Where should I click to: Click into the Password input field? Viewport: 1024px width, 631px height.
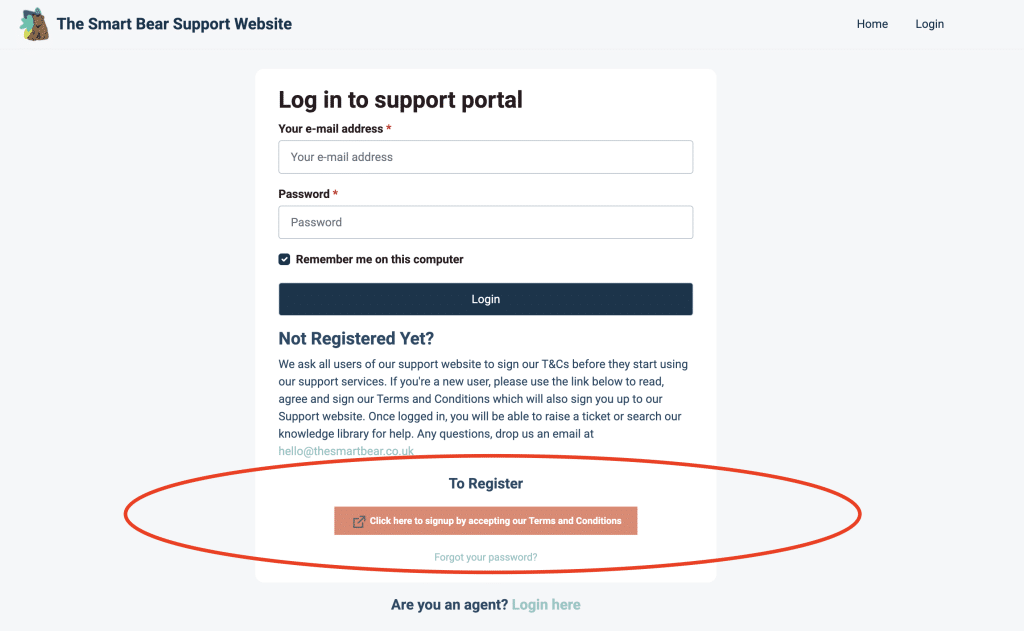point(485,222)
